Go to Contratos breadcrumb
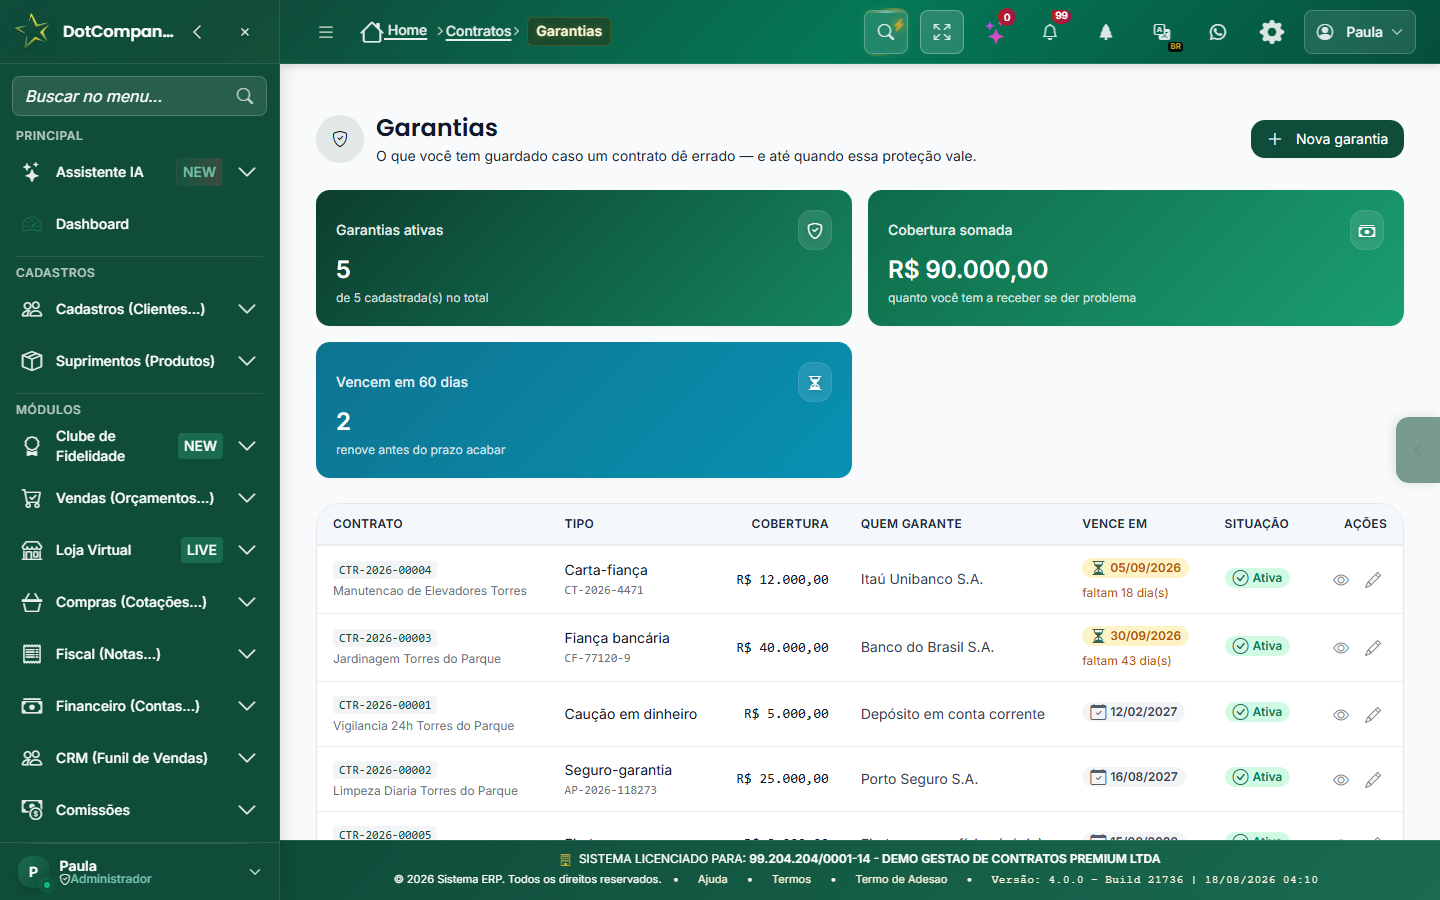1440x900 pixels. 478,31
